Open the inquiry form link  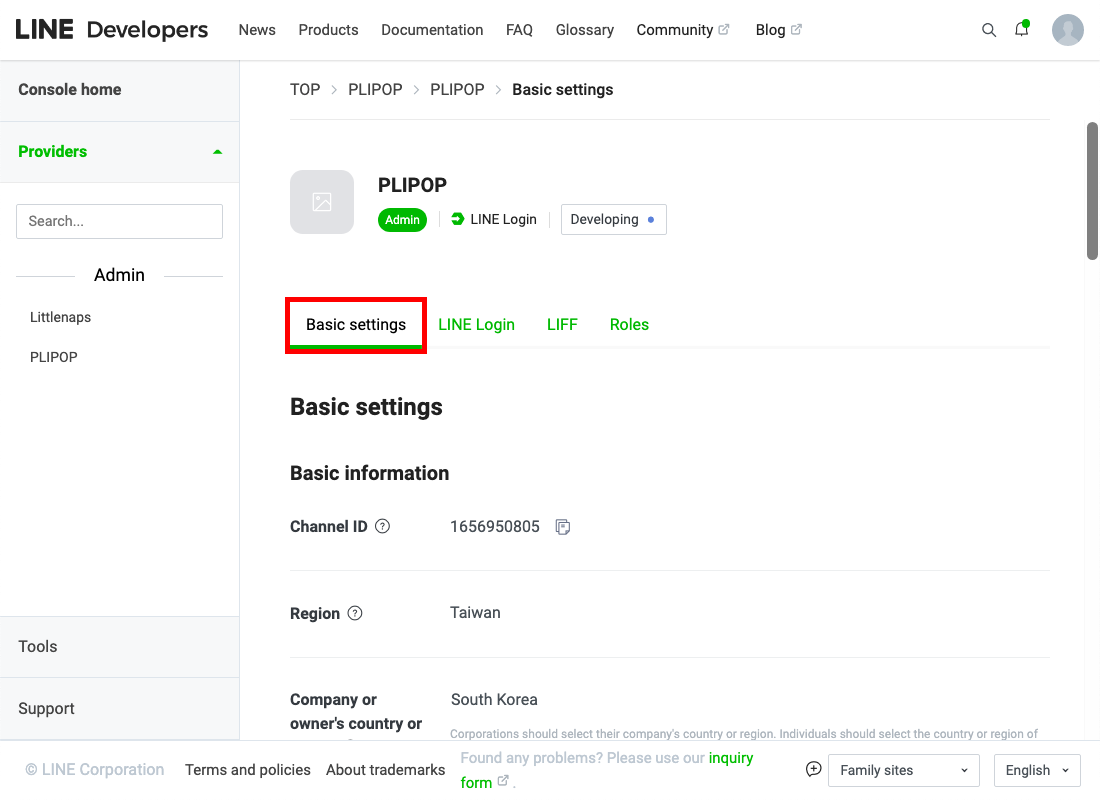[x=730, y=758]
